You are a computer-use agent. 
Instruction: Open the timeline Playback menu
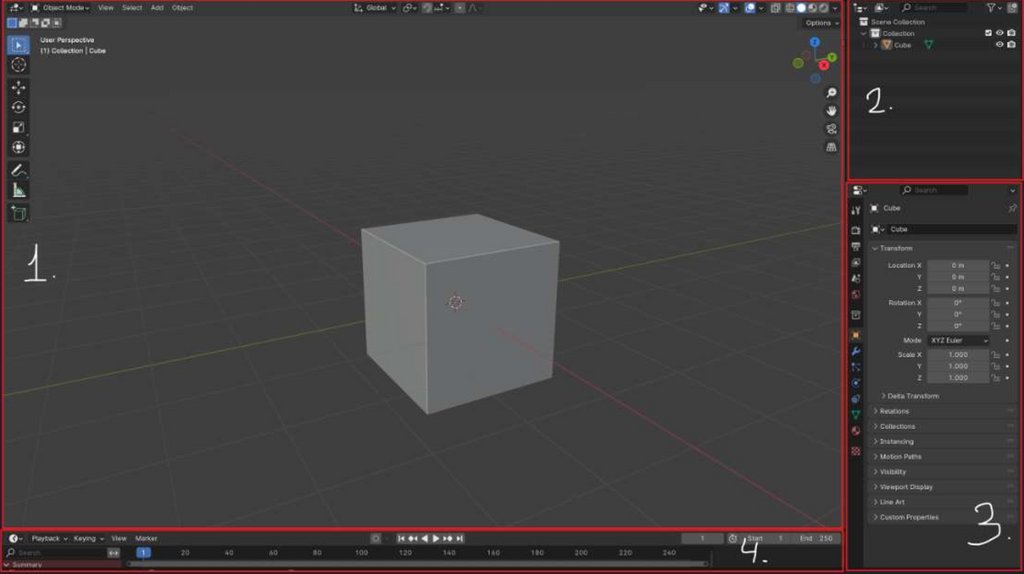[50, 539]
